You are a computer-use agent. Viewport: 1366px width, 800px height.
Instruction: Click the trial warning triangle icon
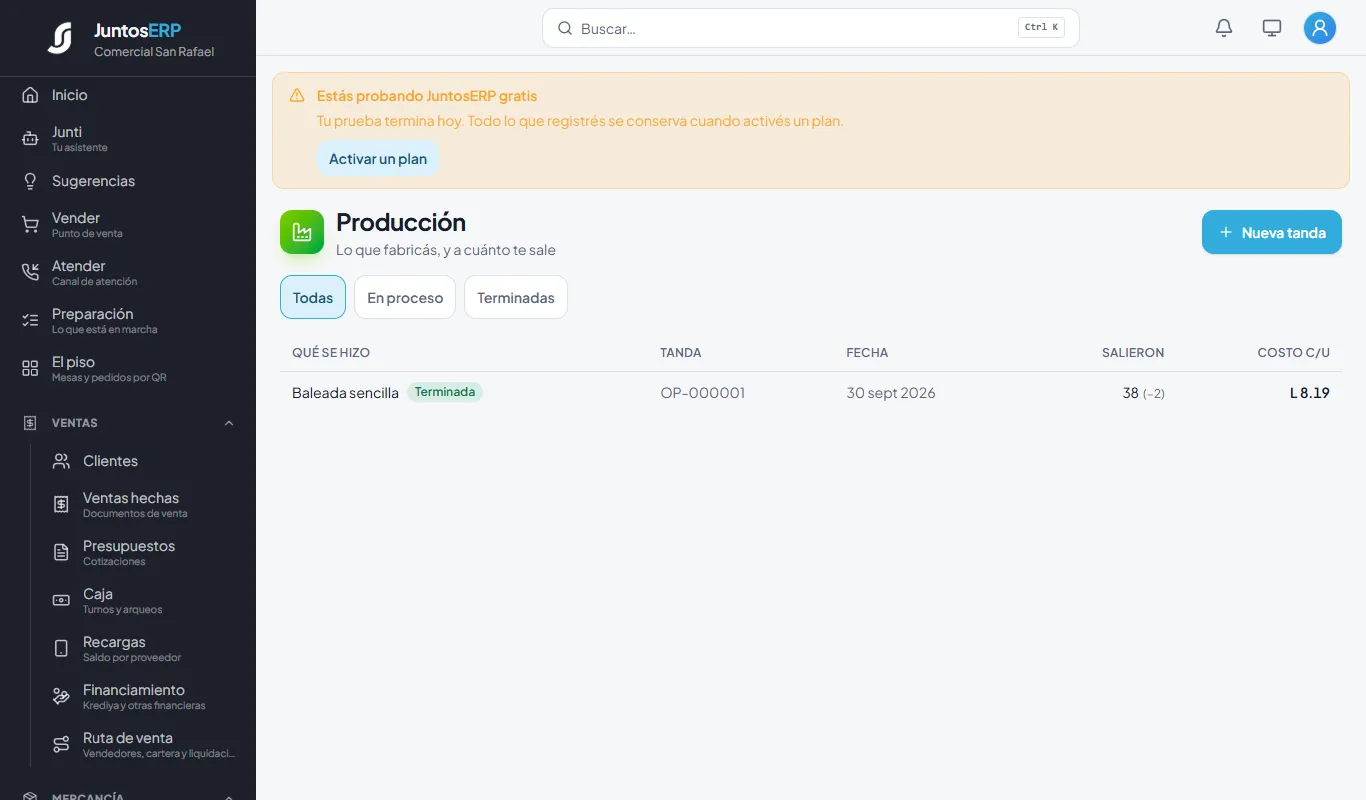297,96
